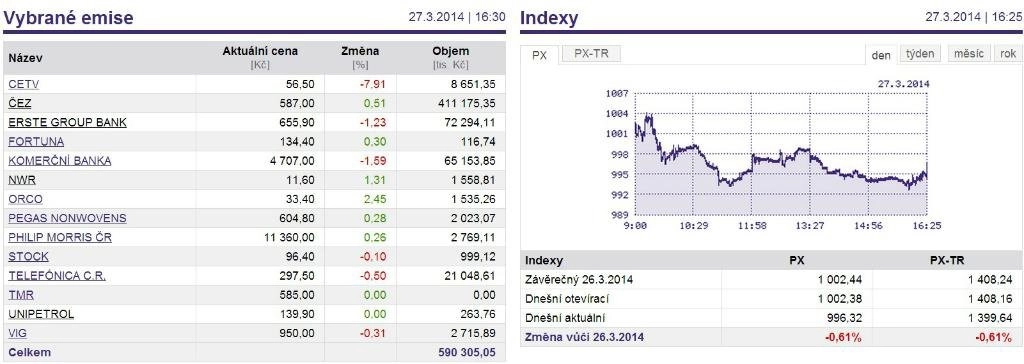Select the PX index tab
Viewport: 1024px width, 364px height.
(539, 56)
